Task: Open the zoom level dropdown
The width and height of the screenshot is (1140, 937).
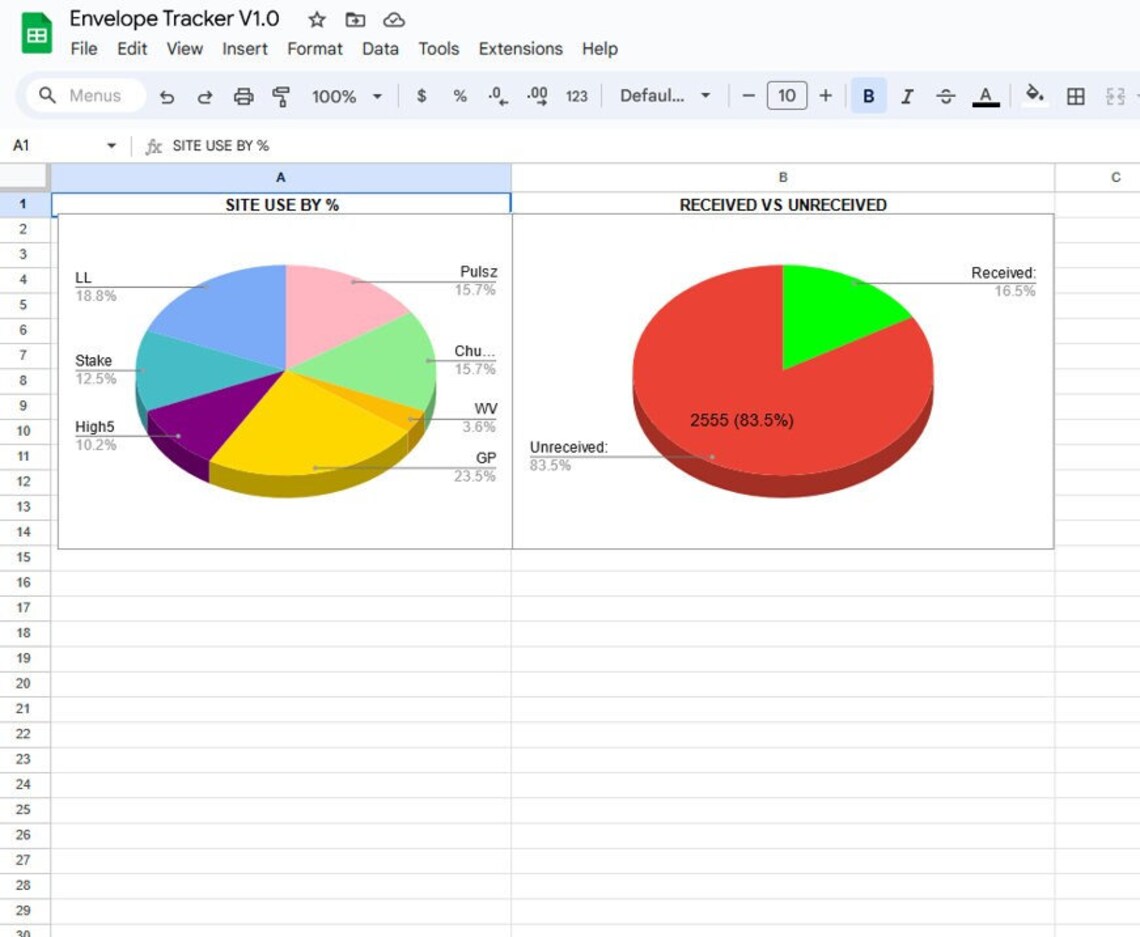Action: [x=345, y=96]
